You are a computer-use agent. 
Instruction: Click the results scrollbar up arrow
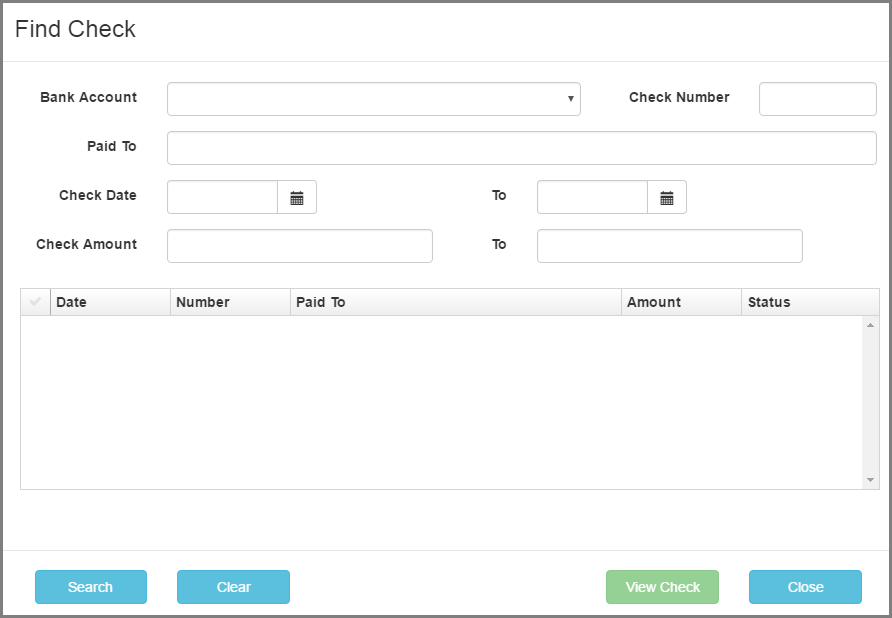coord(870,325)
